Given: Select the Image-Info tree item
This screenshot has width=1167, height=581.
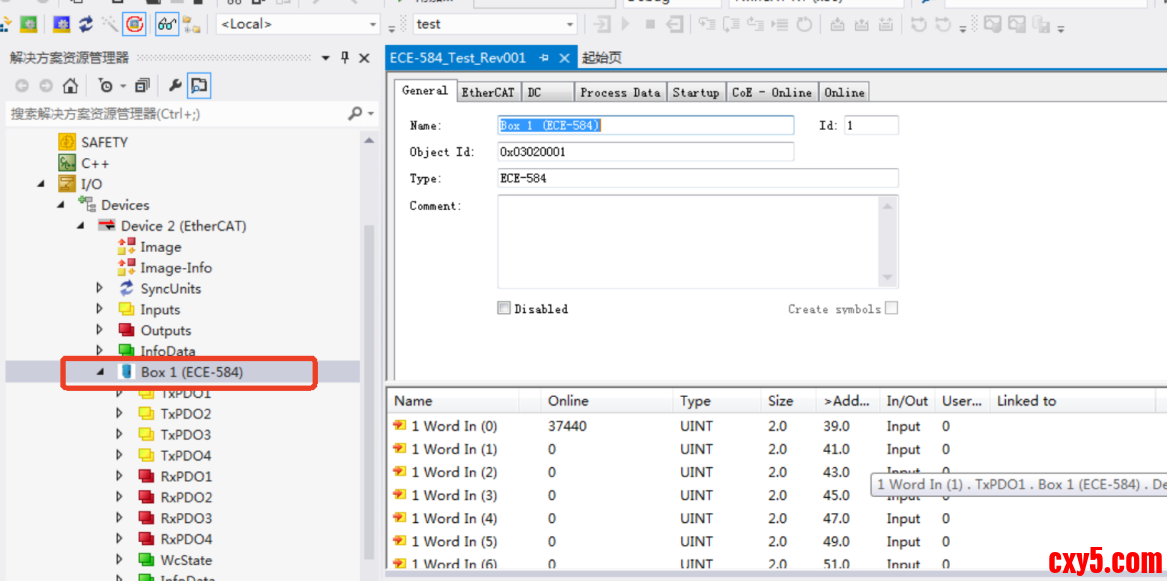Looking at the screenshot, I should coord(175,267).
